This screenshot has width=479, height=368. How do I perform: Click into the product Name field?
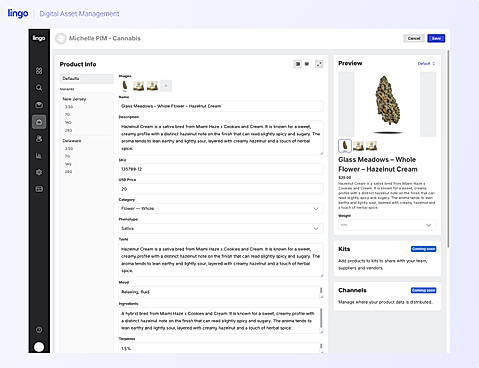click(220, 106)
